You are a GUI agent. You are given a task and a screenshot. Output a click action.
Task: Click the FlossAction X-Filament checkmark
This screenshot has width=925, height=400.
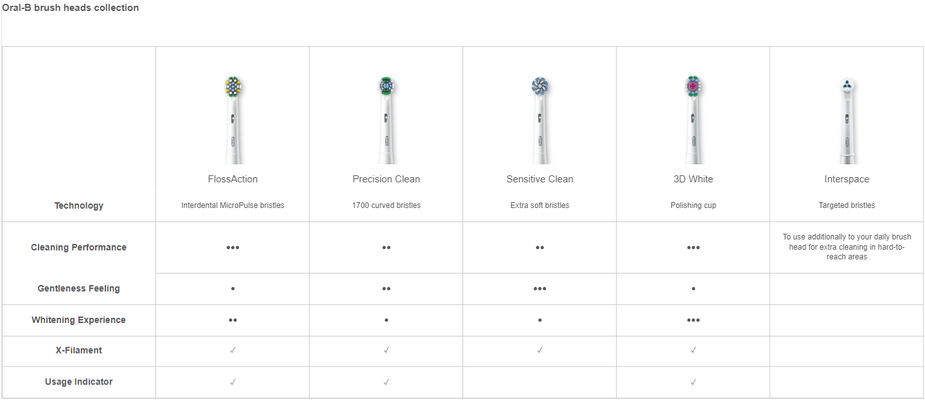tap(233, 351)
